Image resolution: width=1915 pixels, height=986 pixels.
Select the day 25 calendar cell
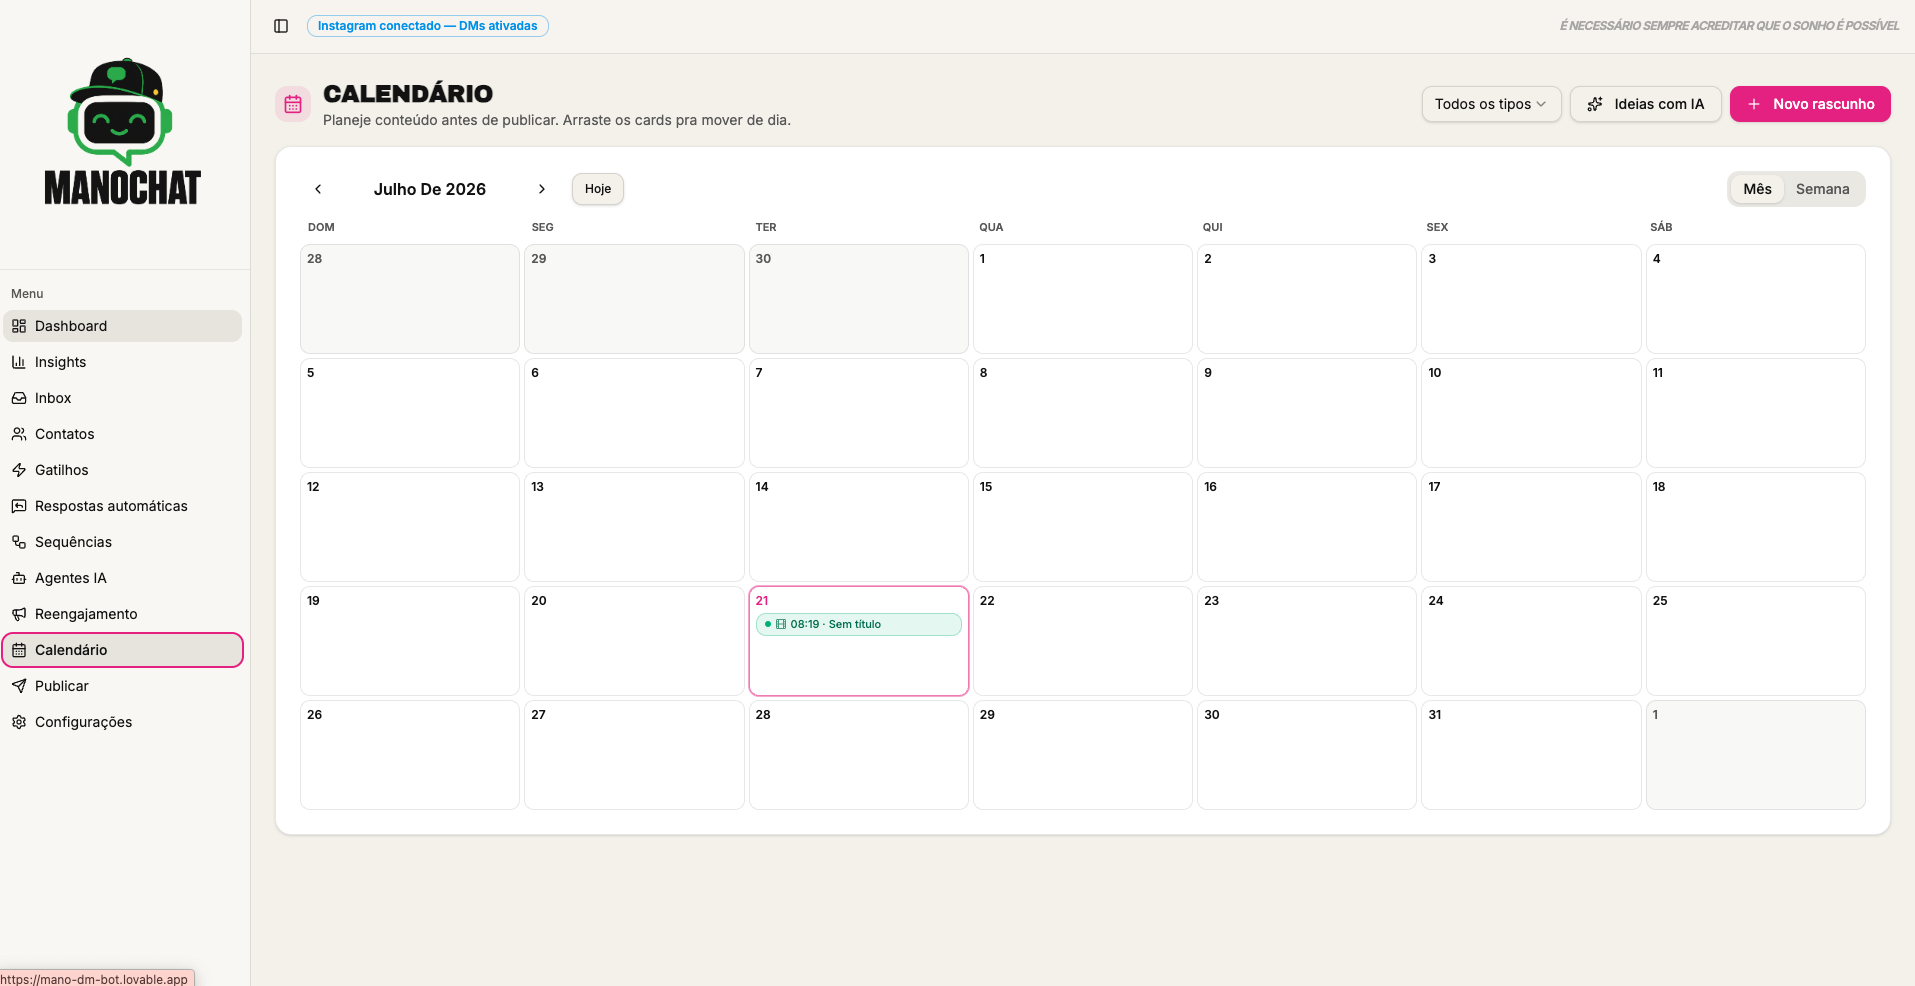[x=1755, y=641]
